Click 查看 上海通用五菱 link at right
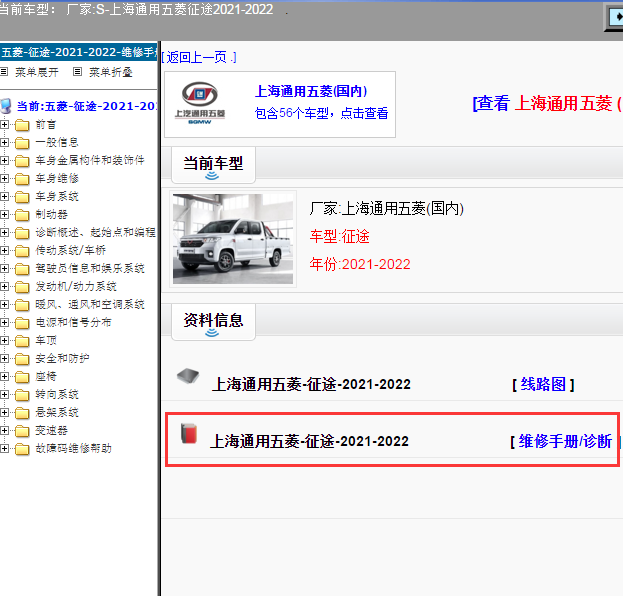Viewport: 623px width, 596px height. pos(547,104)
